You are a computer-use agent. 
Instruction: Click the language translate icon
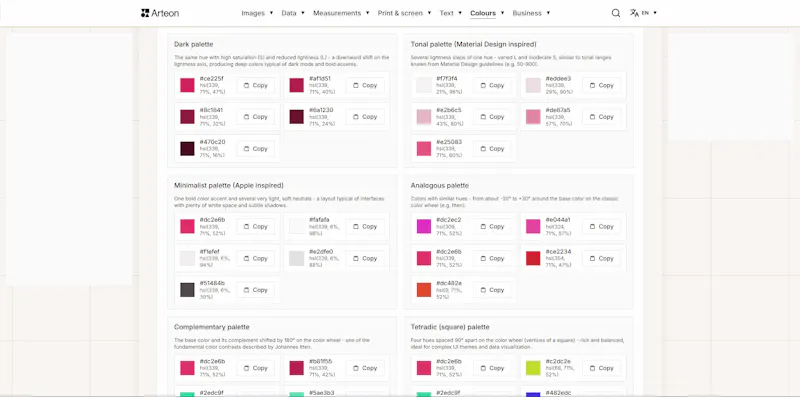pyautogui.click(x=634, y=13)
